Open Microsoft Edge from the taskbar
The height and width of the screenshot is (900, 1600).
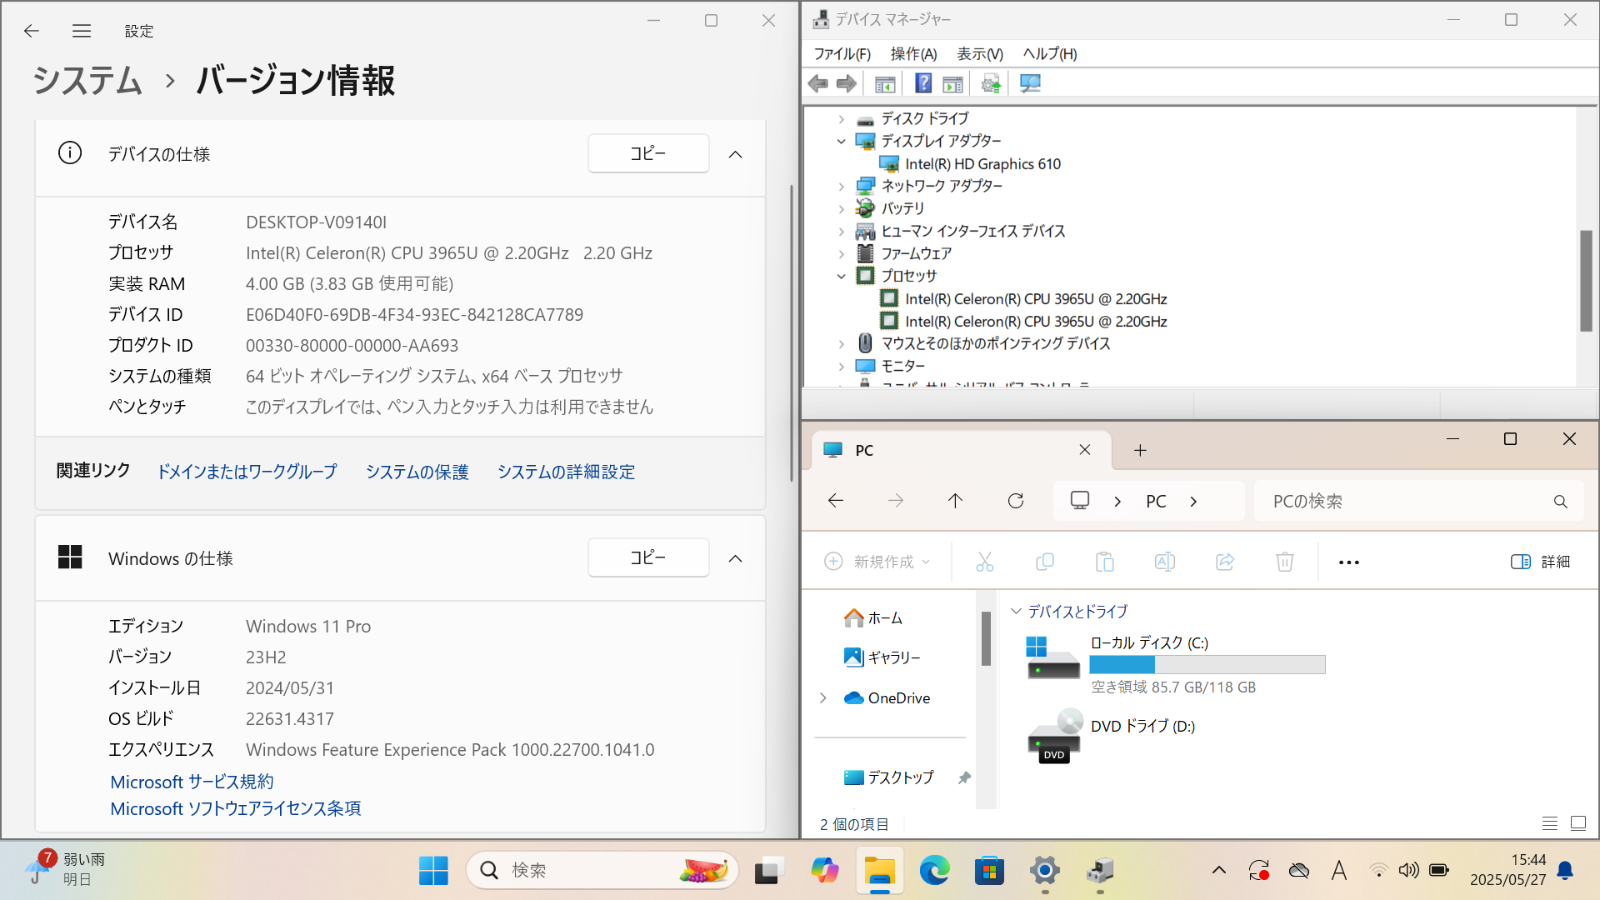pyautogui.click(x=935, y=871)
